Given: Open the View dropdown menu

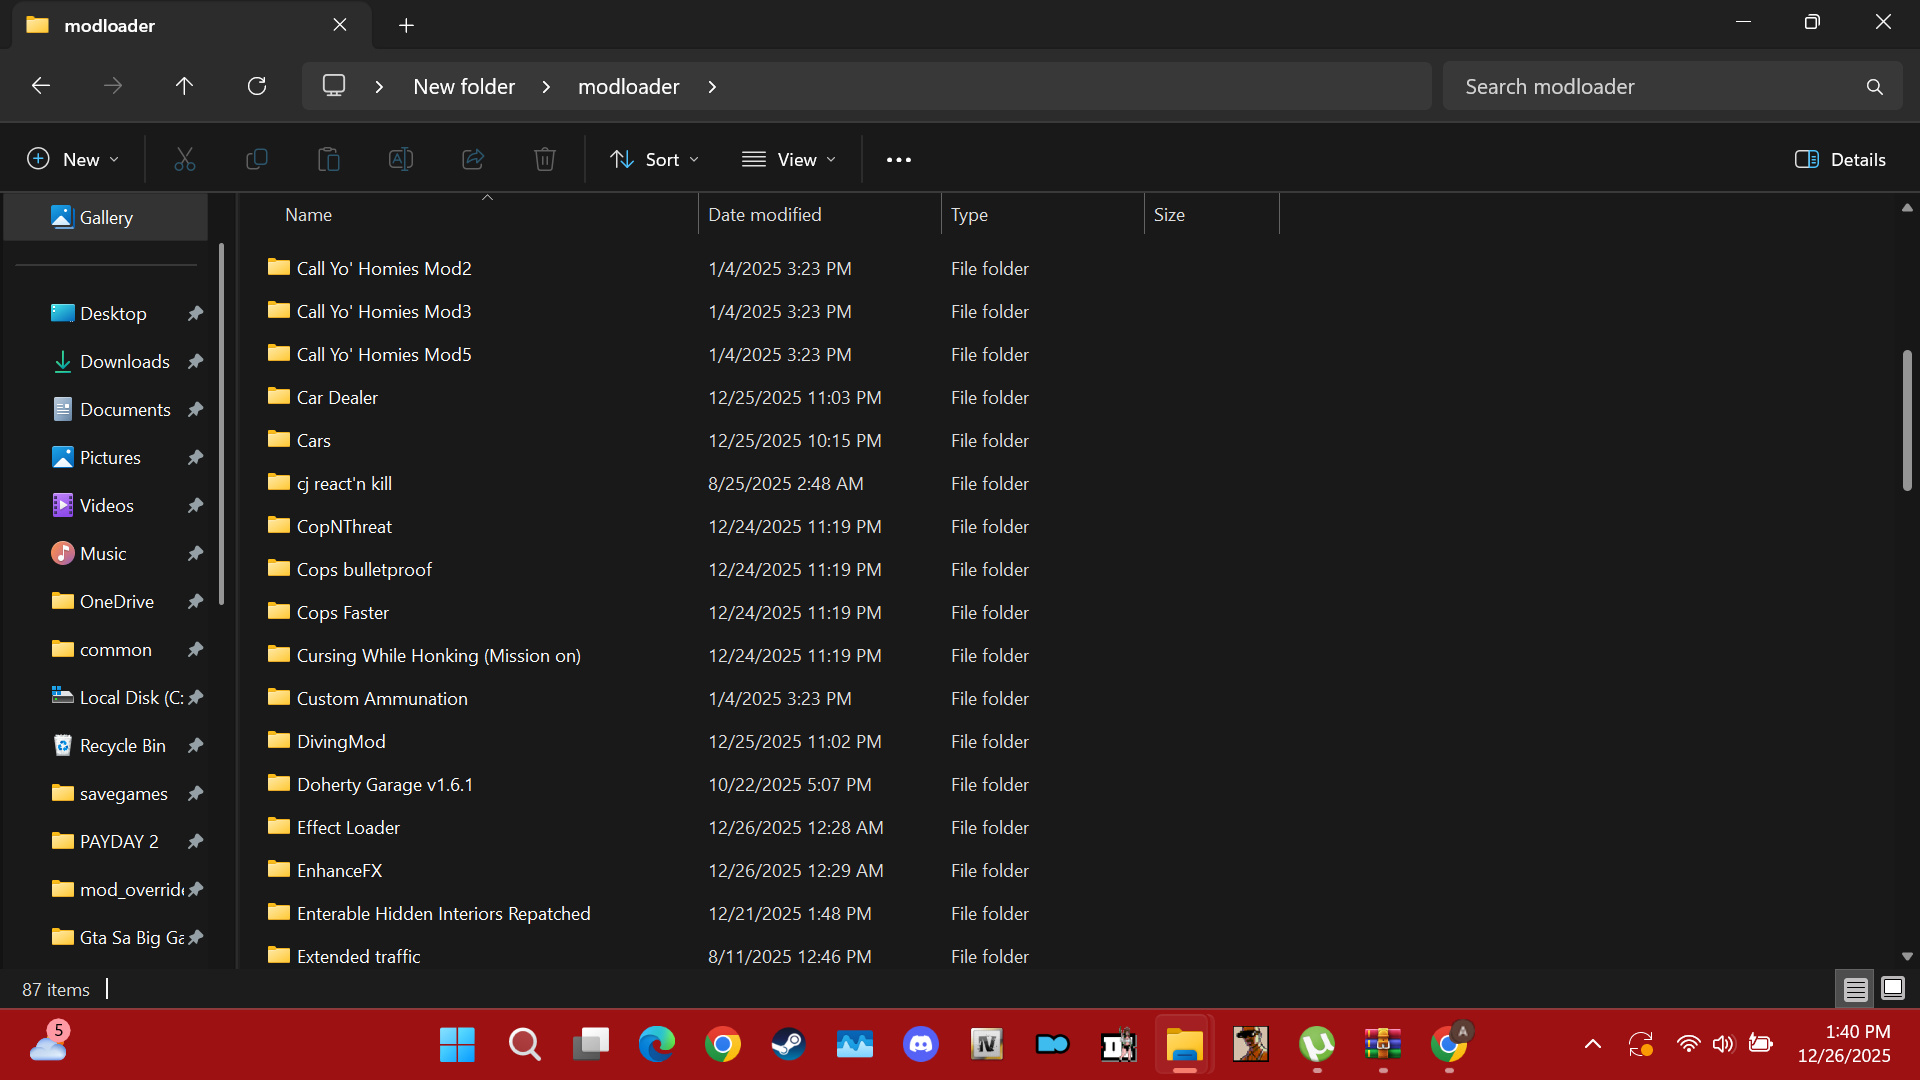Looking at the screenshot, I should click(x=789, y=159).
